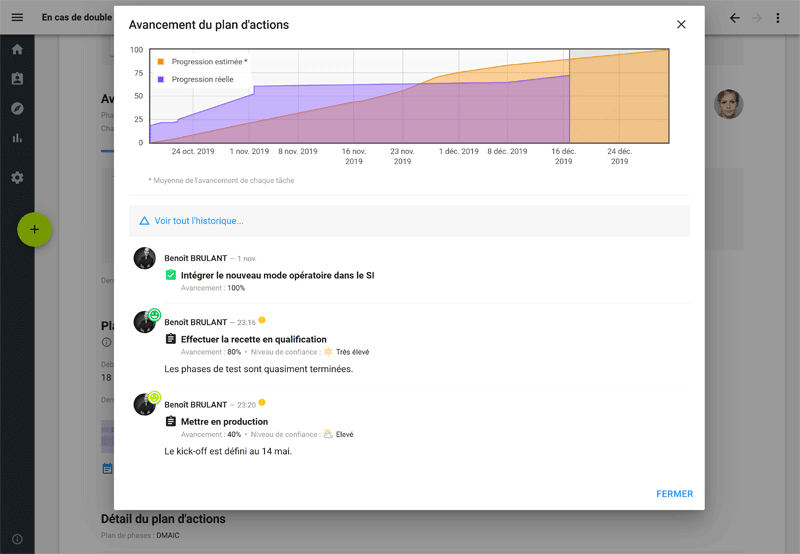Click the DMAIC phase plan value in background
800x554 pixels.
[x=168, y=536]
